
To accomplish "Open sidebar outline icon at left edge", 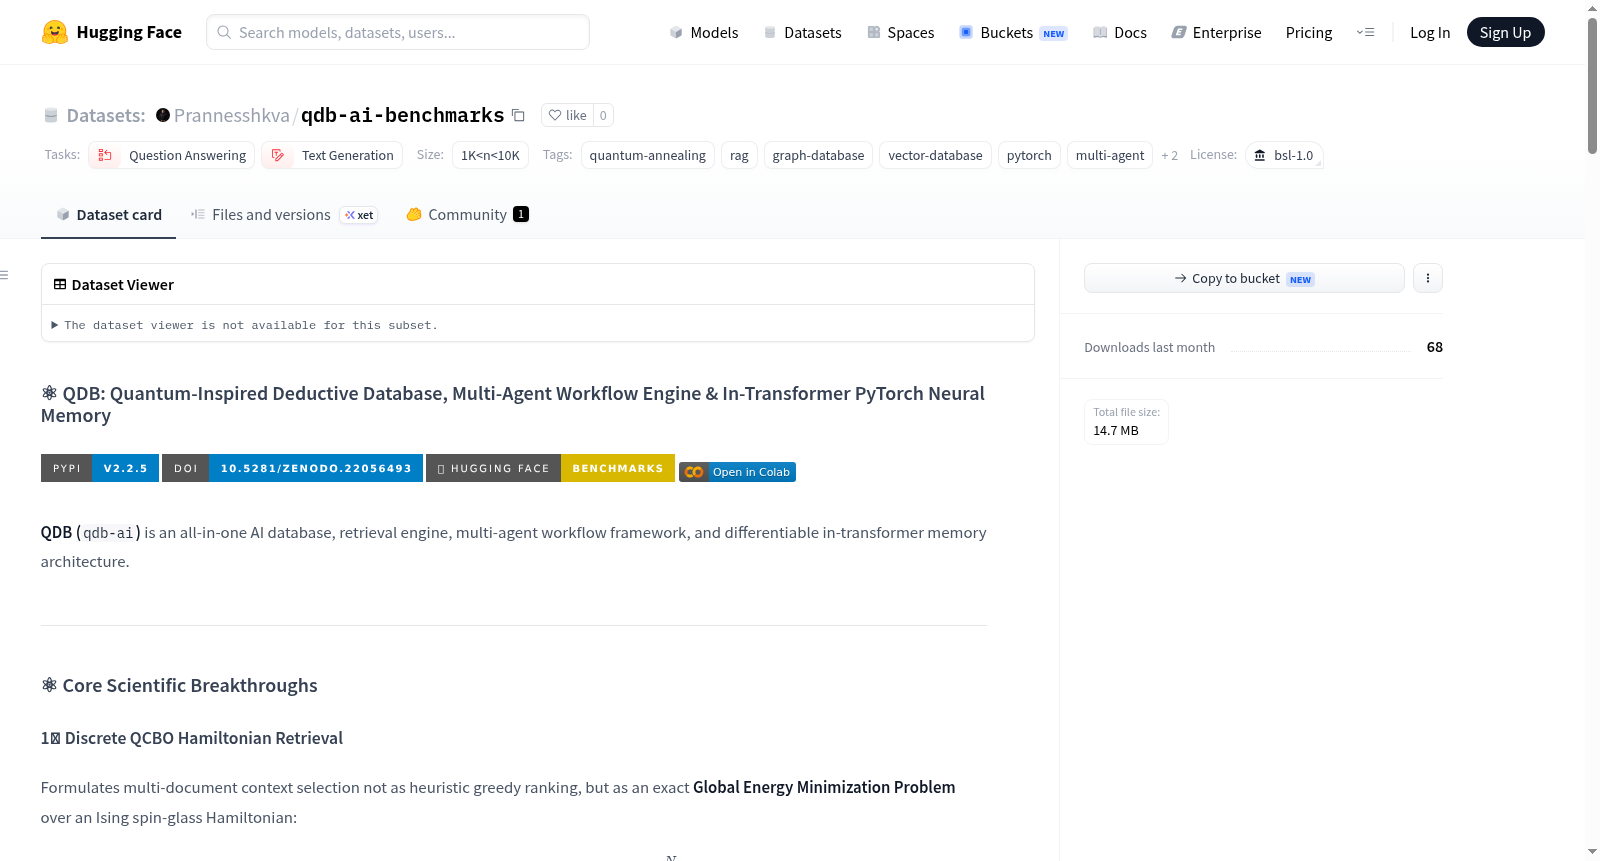I will [5, 275].
